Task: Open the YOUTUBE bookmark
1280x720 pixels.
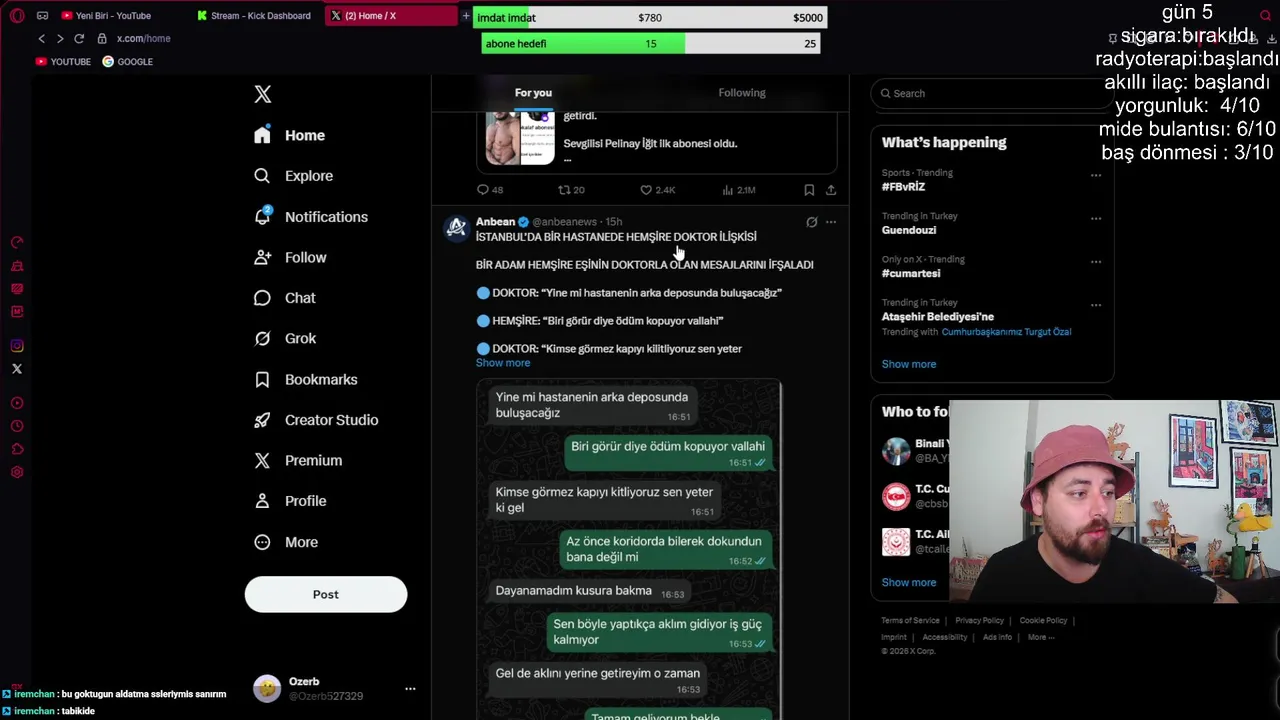Action: 63,62
